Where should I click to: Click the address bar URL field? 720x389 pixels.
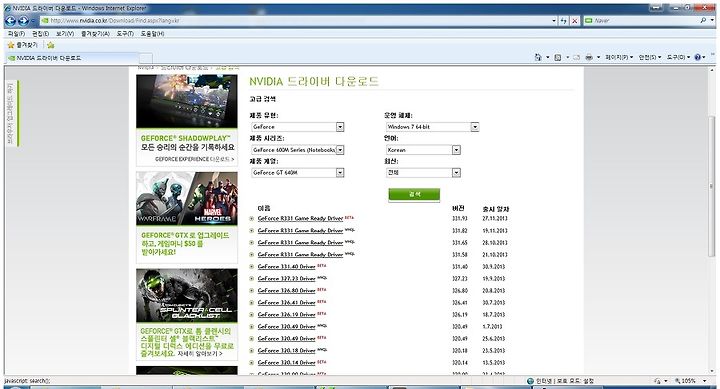click(x=296, y=21)
